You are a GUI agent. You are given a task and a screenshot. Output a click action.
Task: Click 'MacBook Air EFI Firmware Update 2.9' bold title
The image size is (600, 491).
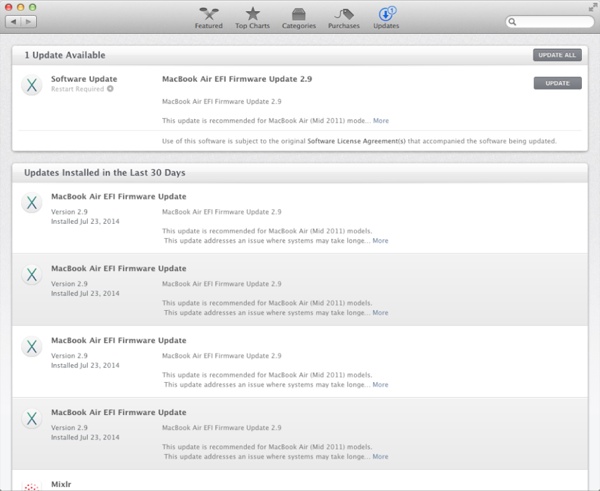[237, 79]
